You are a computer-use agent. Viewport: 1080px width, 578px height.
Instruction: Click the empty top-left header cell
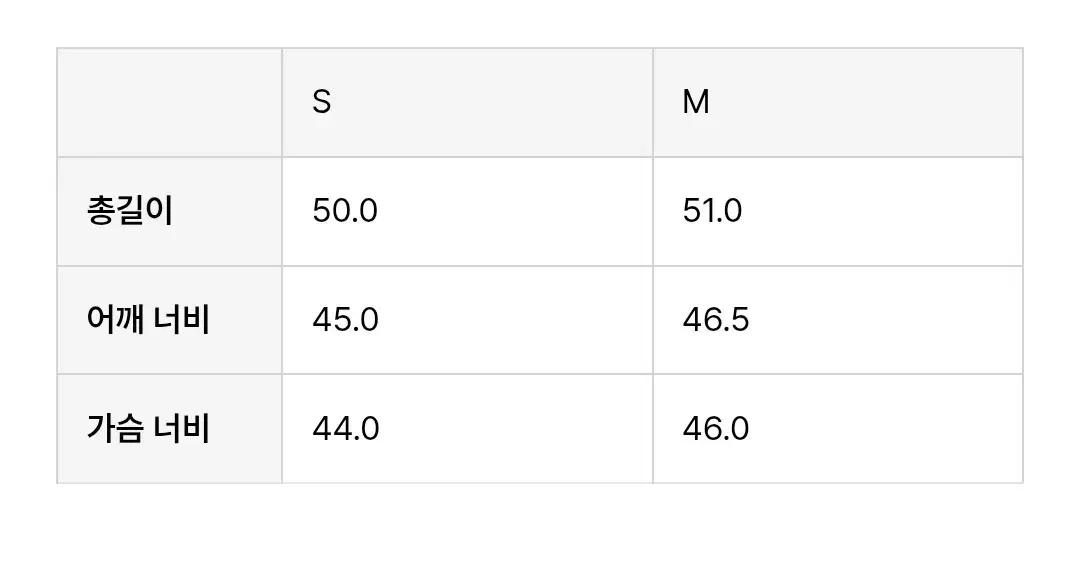169,102
